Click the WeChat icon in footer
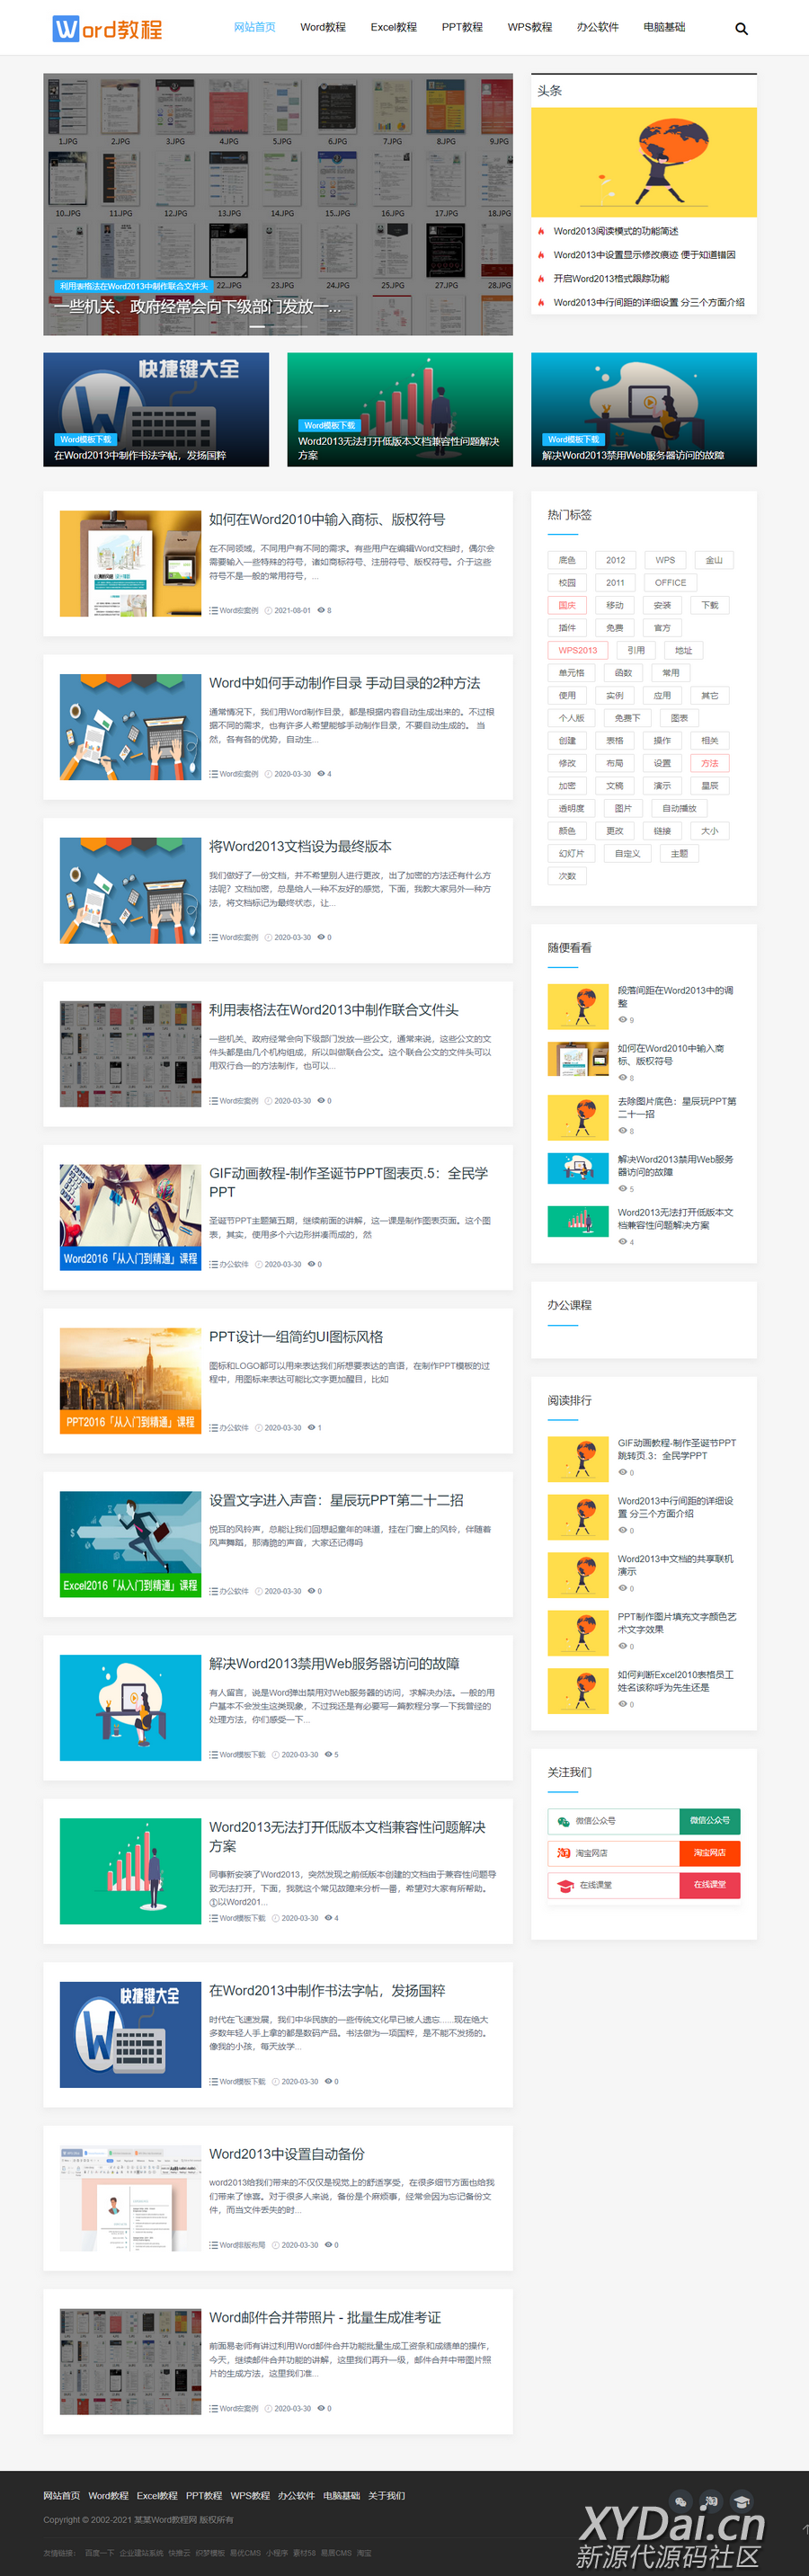809x2576 pixels. [x=681, y=2501]
